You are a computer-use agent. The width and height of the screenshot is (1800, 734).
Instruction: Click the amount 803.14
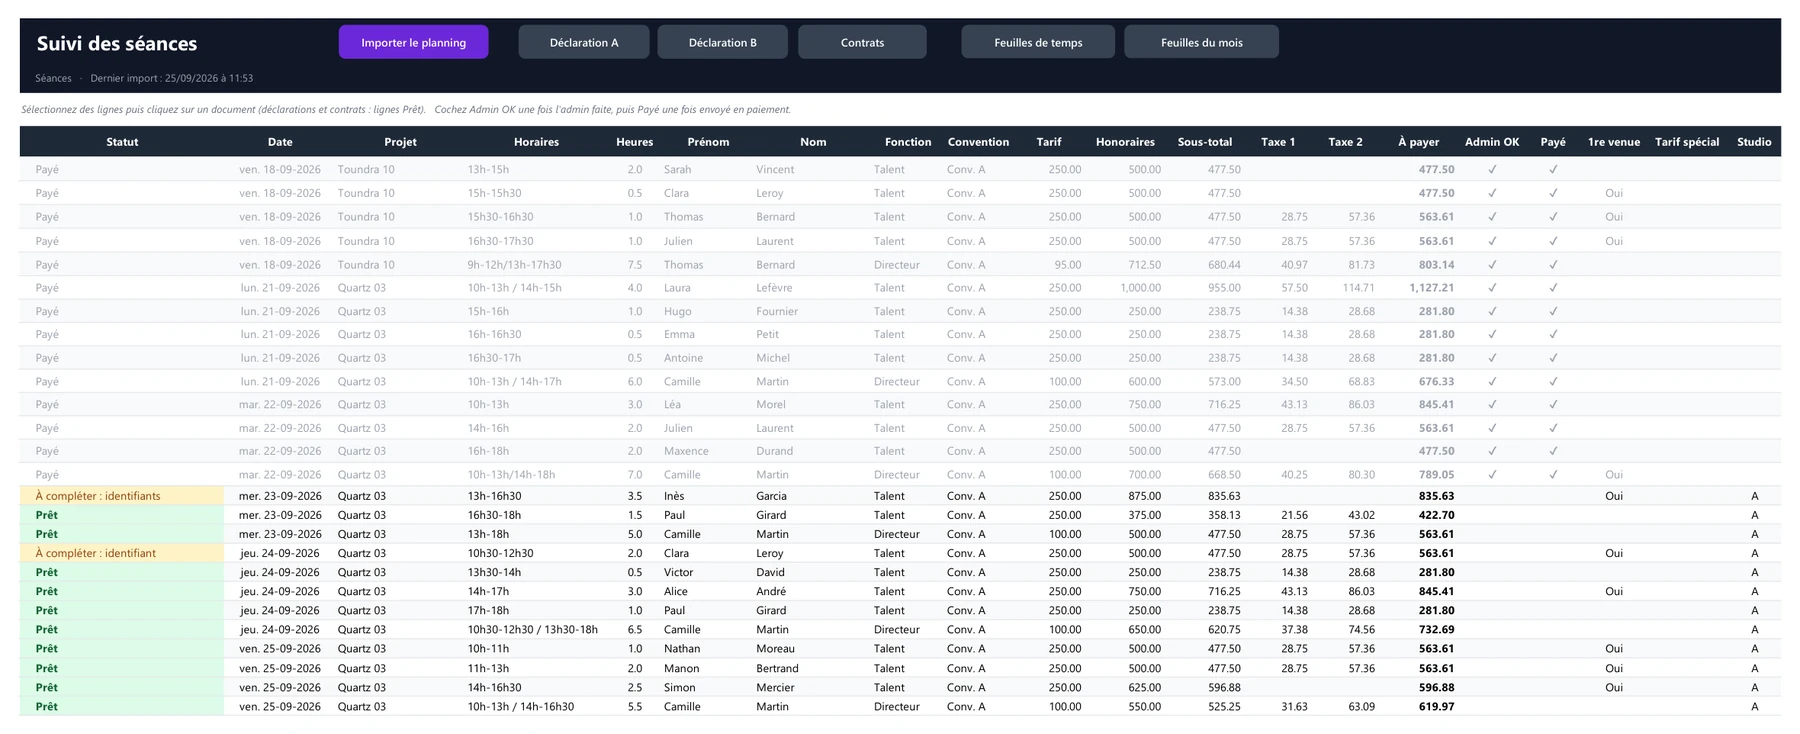[1436, 265]
